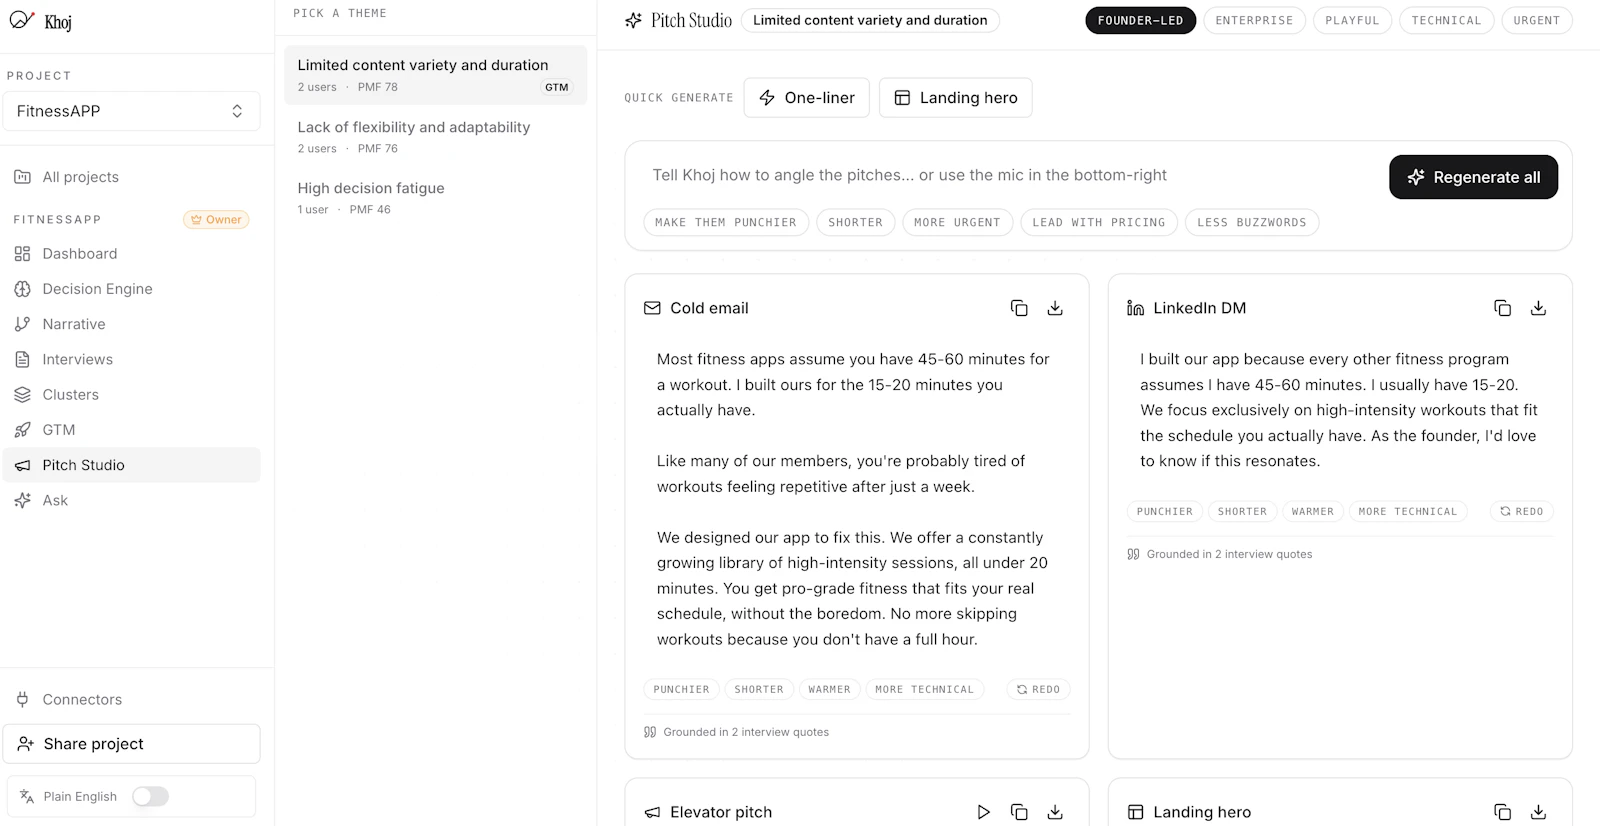Screen dimensions: 1600x826
Task: Switch tone to Enterprise
Action: [x=1254, y=20]
